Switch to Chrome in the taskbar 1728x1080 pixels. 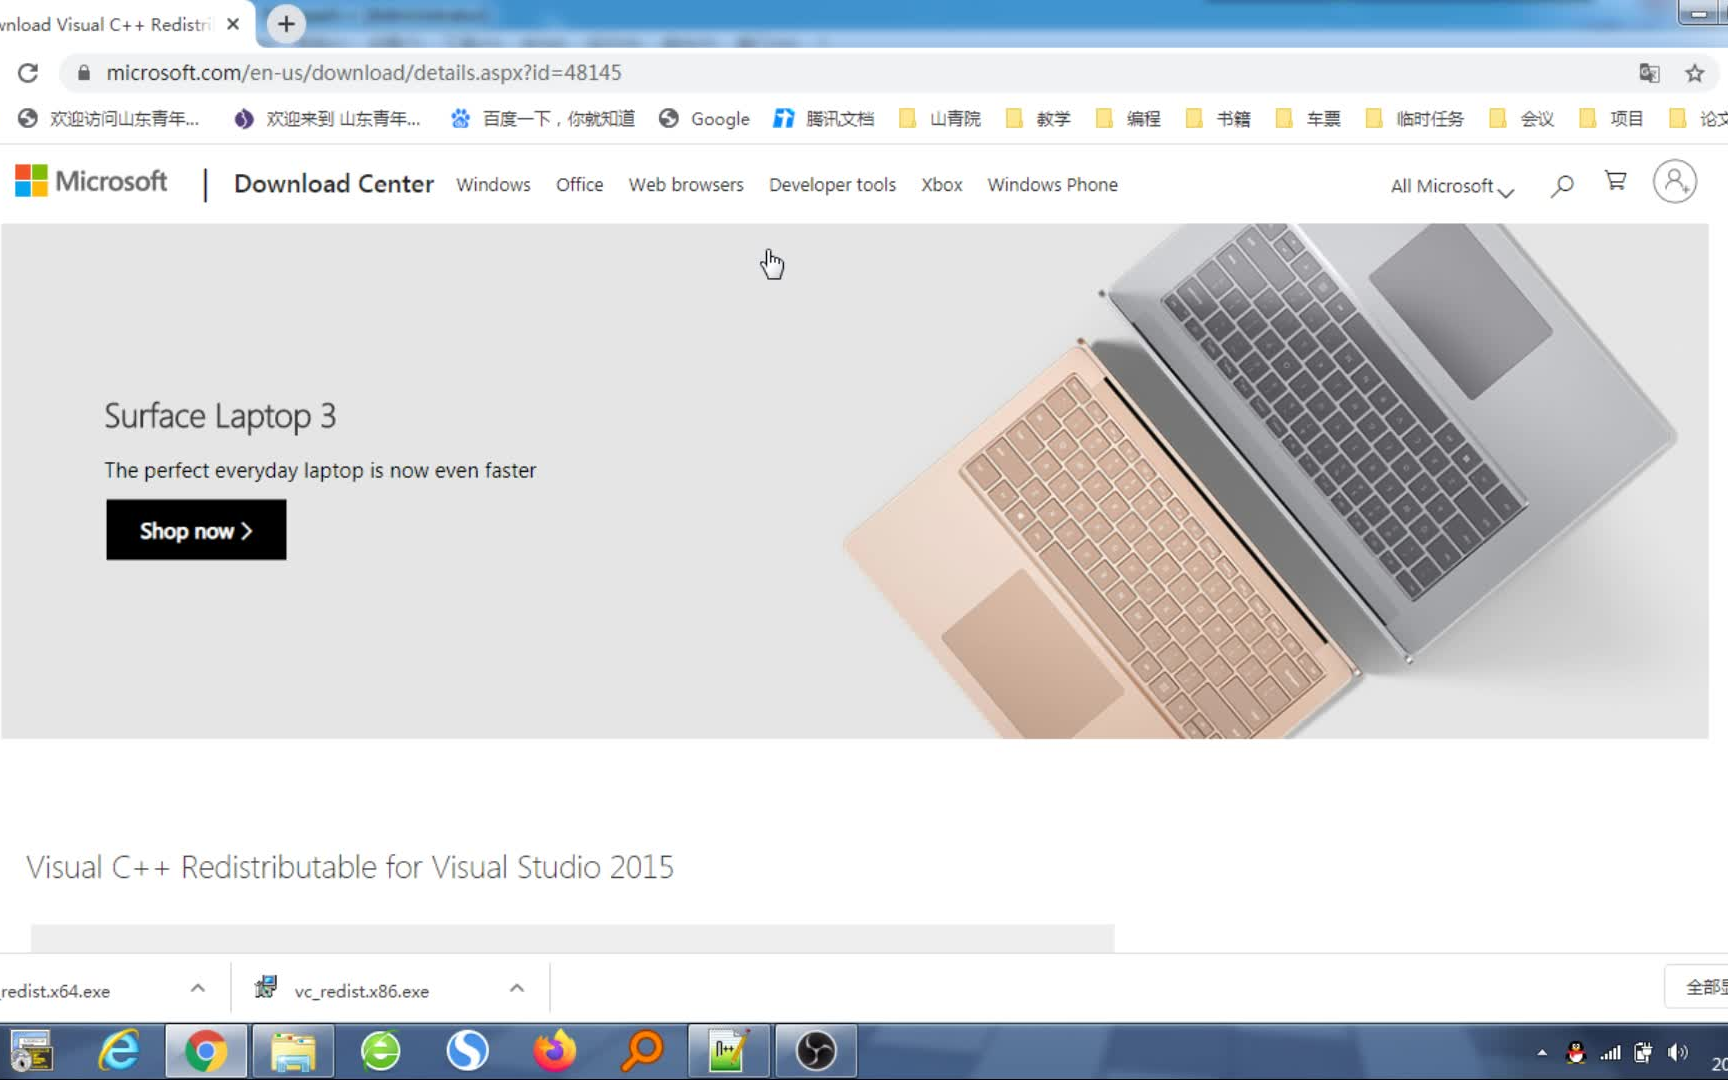click(205, 1052)
